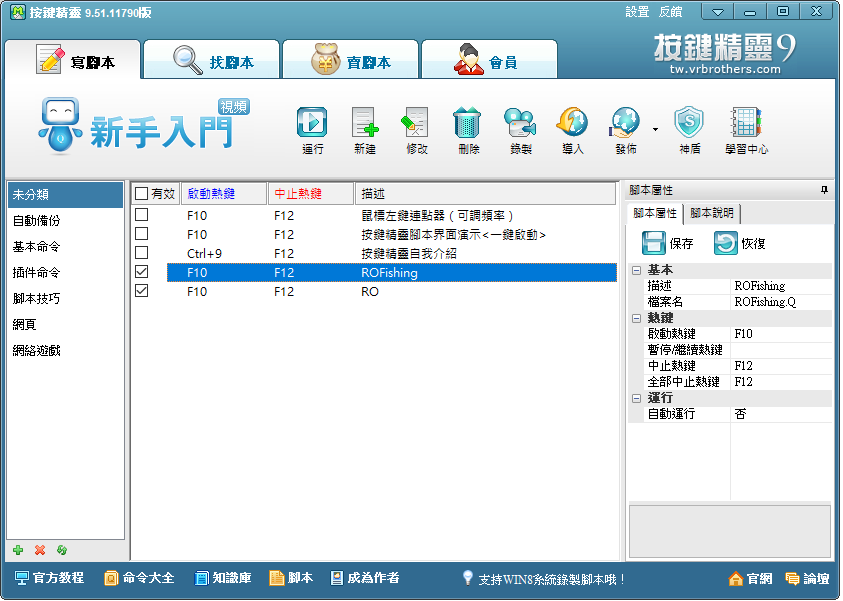843x601 pixels.
Task: Click the 導入 (Import) icon
Action: pos(572,123)
